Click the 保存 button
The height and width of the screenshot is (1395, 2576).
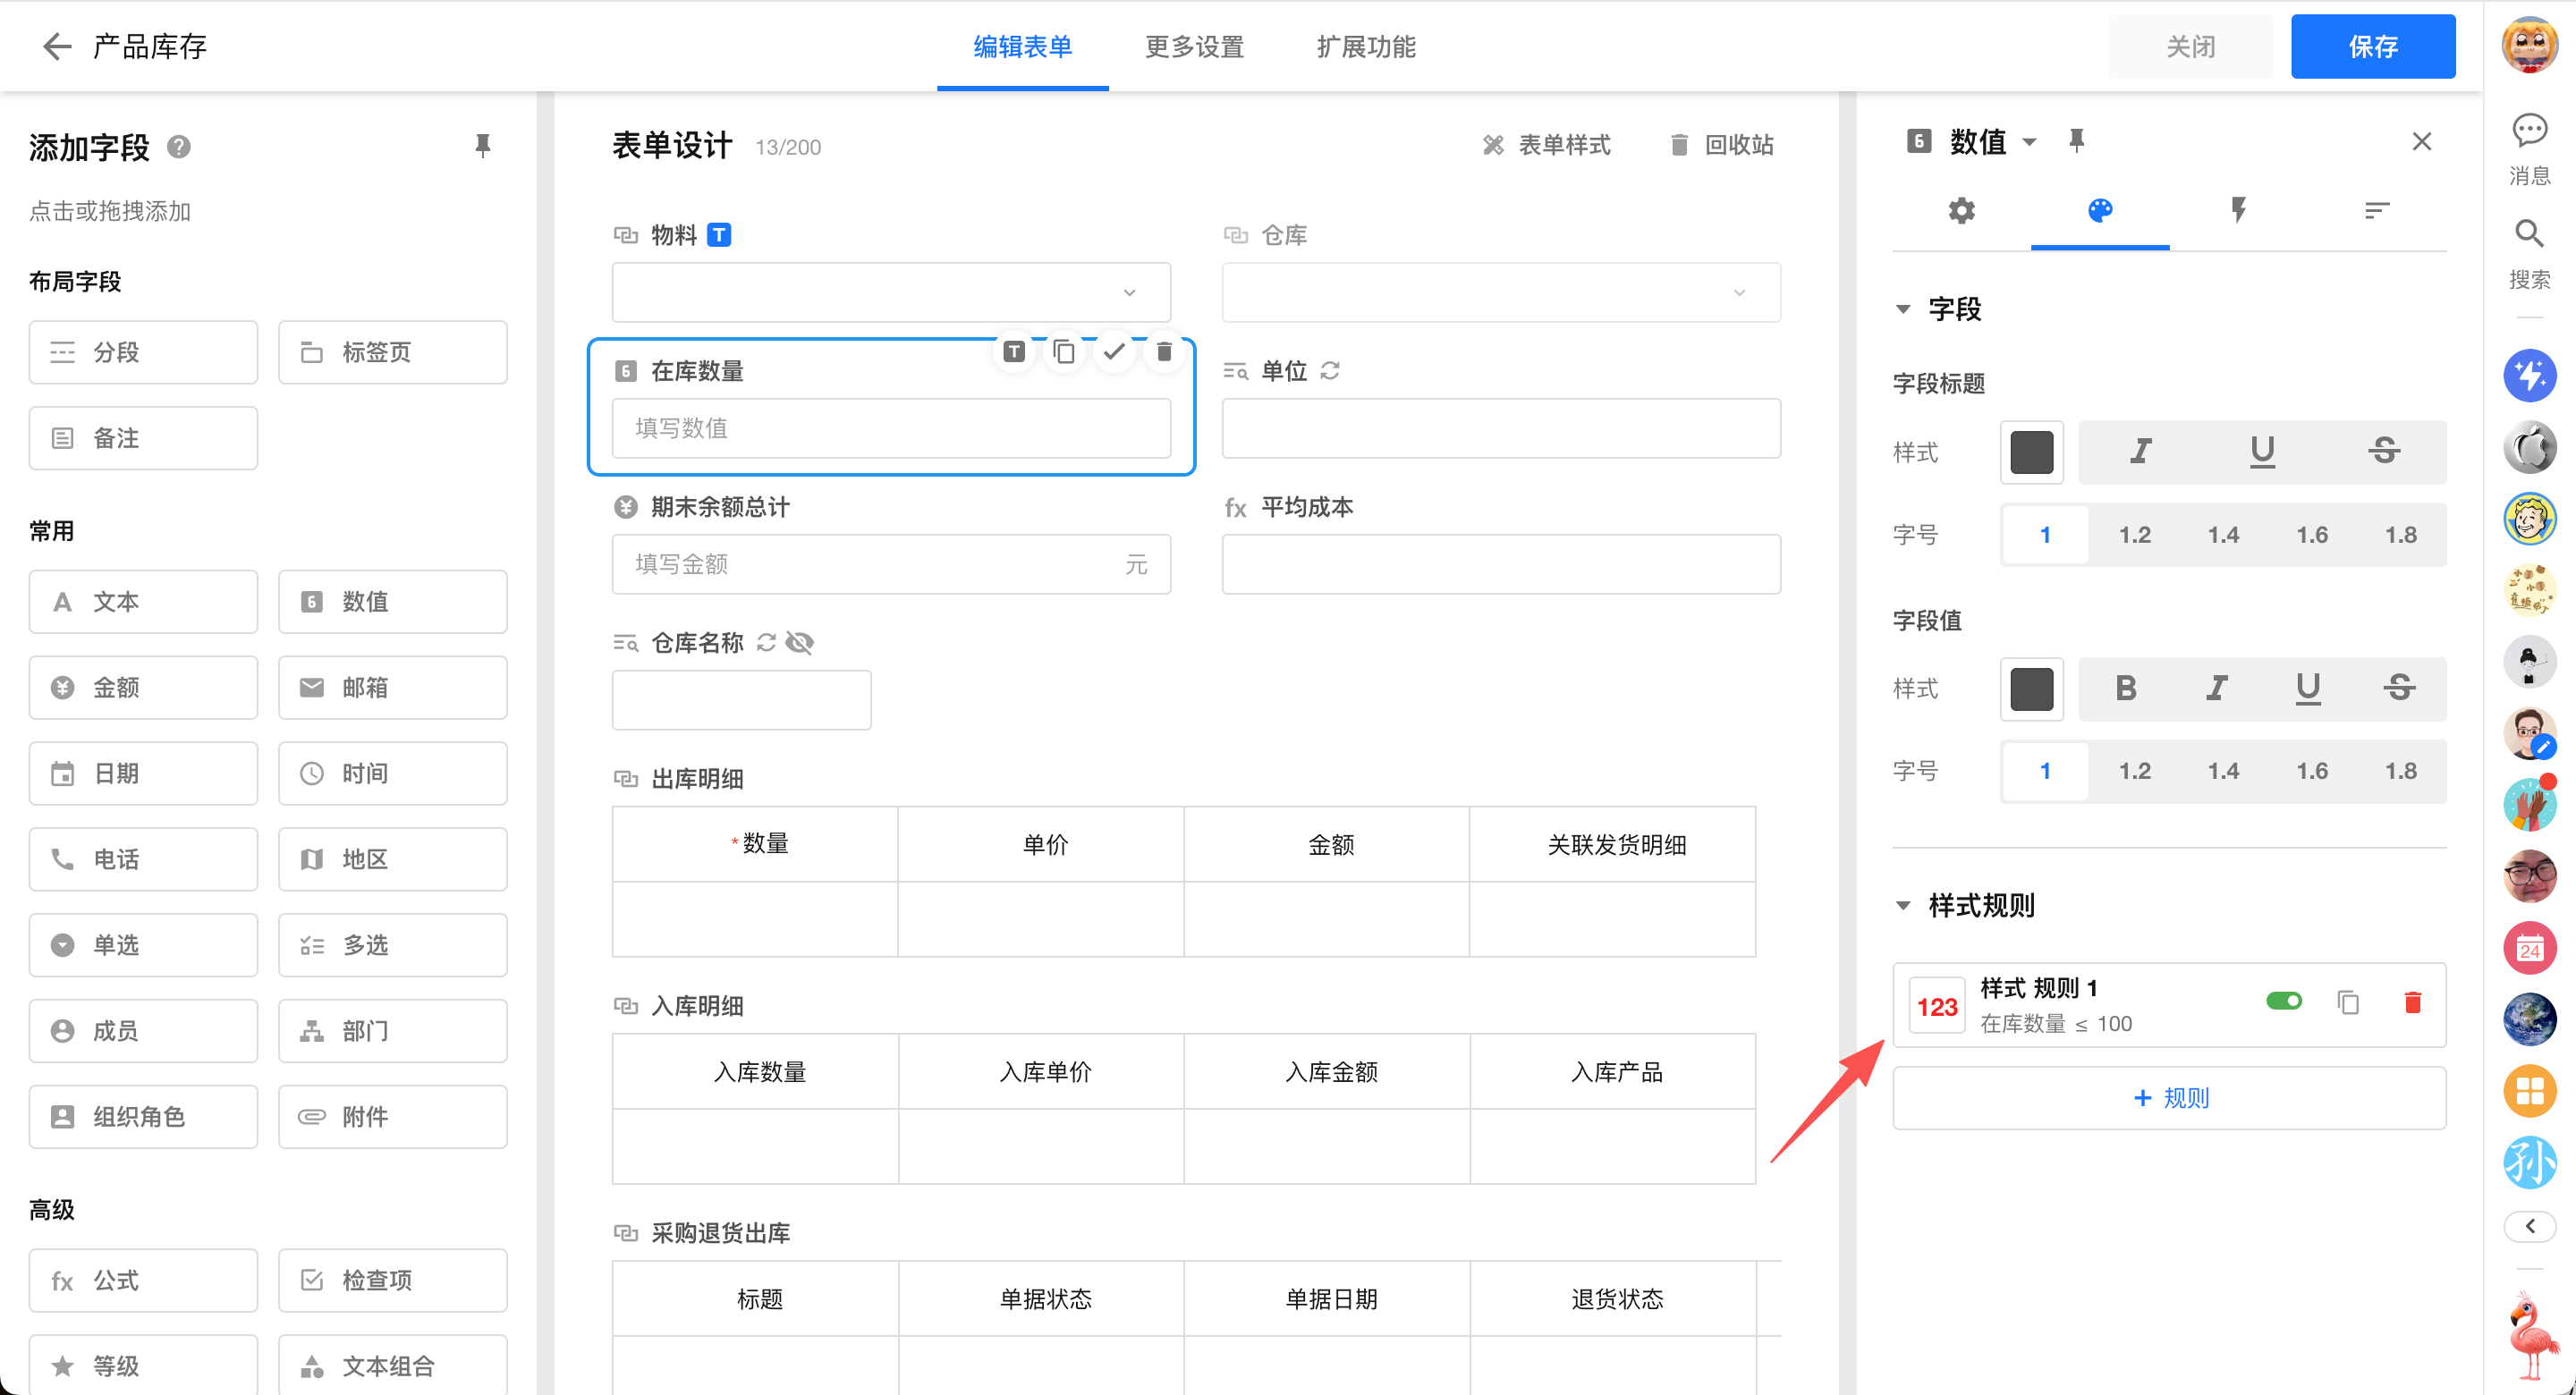(x=2372, y=46)
